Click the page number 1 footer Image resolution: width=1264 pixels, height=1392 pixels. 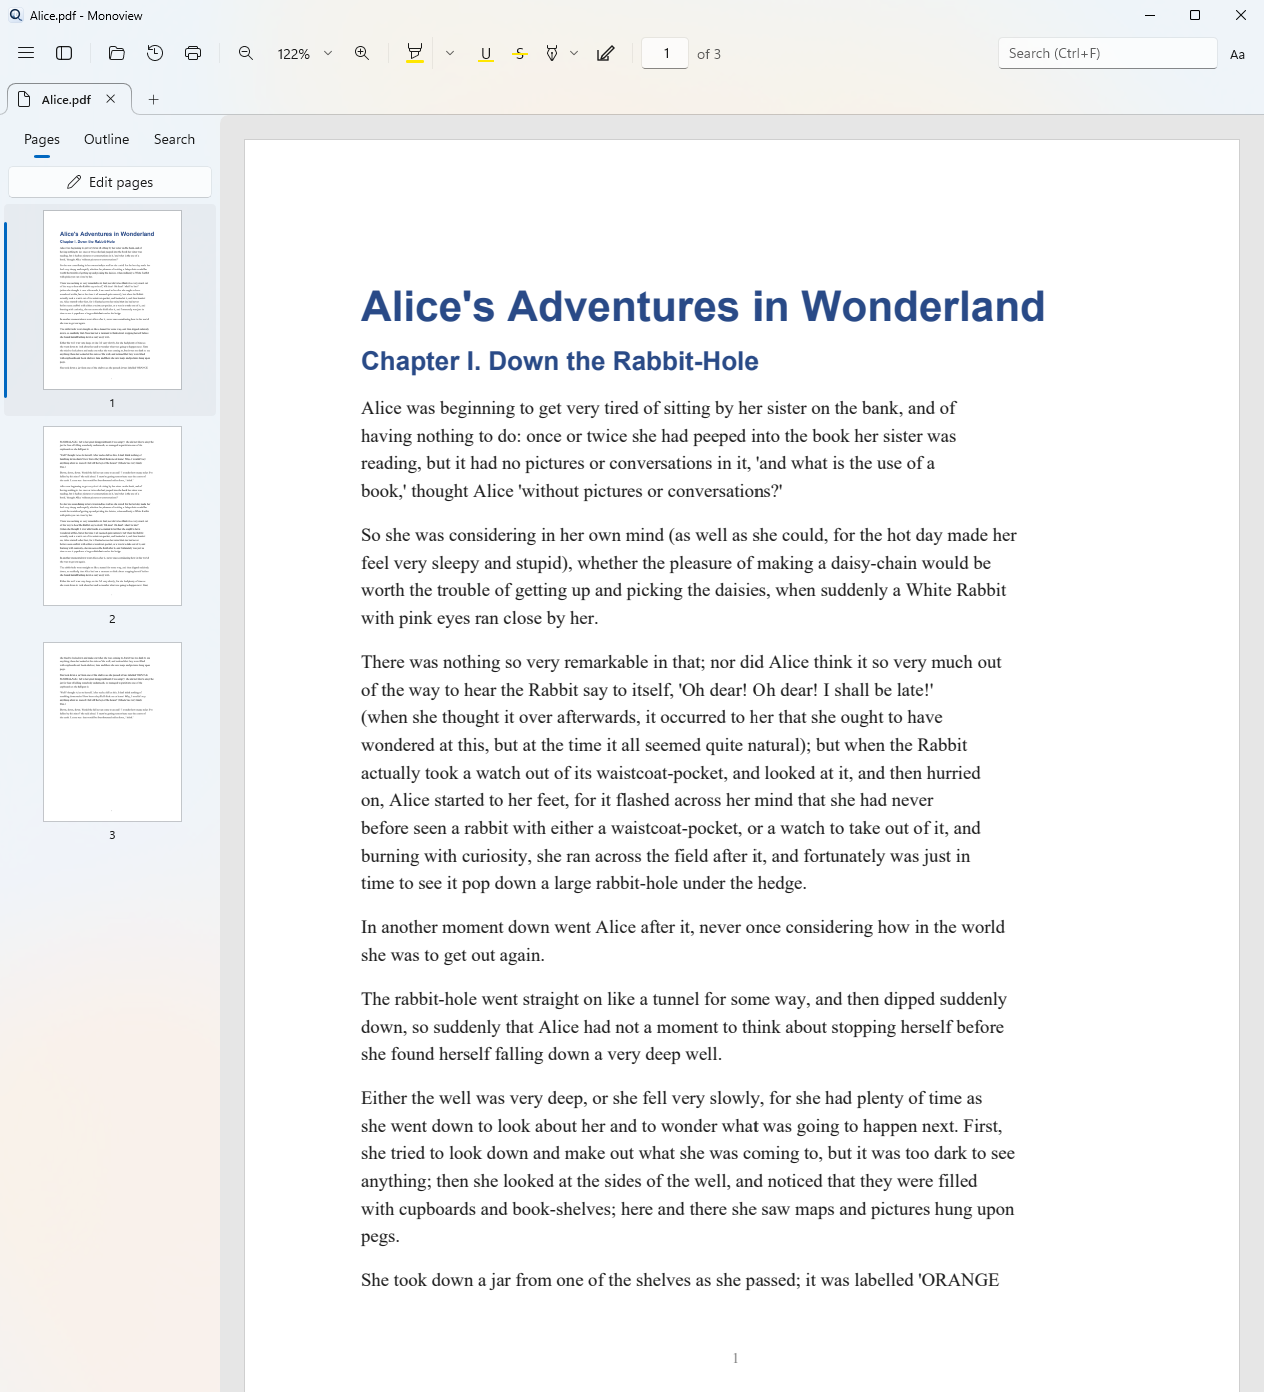[736, 1358]
